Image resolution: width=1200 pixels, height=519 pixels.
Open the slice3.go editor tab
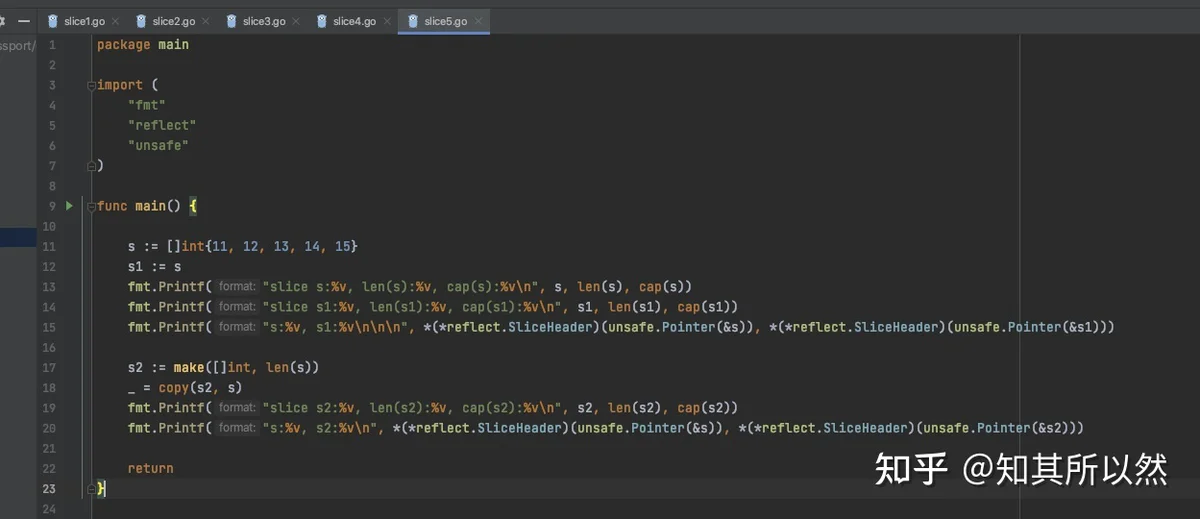tap(264, 21)
